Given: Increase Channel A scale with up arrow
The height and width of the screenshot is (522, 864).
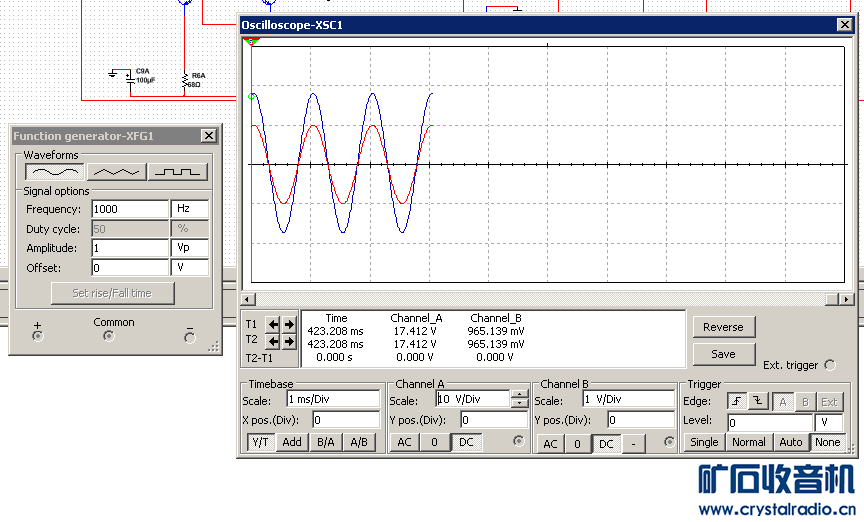Looking at the screenshot, I should (519, 394).
